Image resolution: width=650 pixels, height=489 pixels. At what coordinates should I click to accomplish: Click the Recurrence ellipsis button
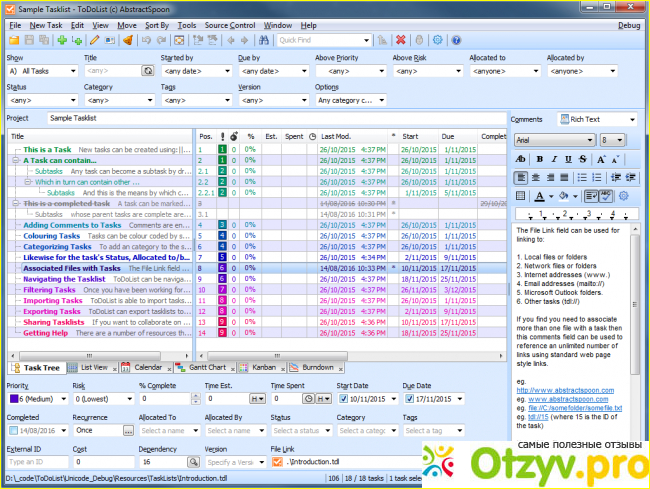tap(128, 430)
